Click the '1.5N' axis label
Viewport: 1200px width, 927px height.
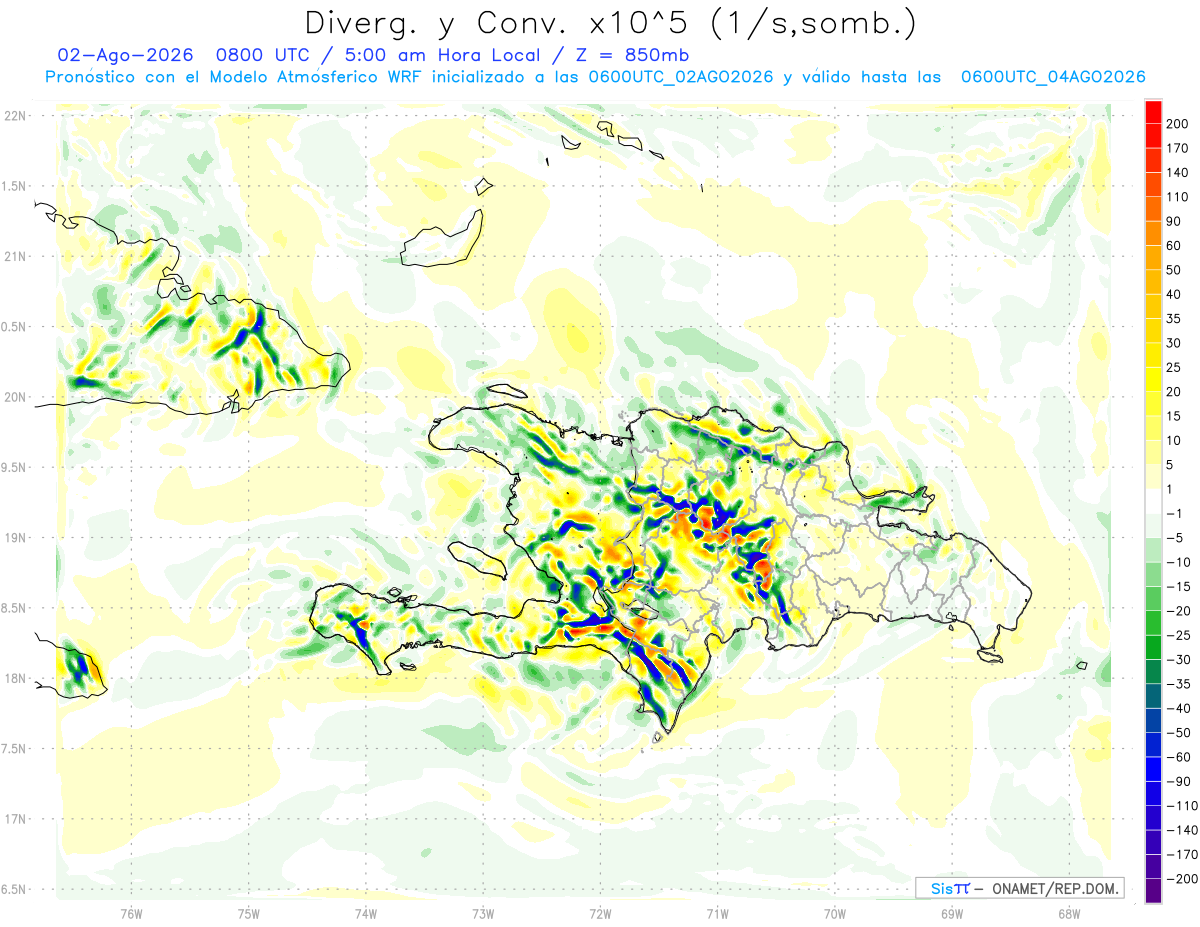(x=15, y=186)
